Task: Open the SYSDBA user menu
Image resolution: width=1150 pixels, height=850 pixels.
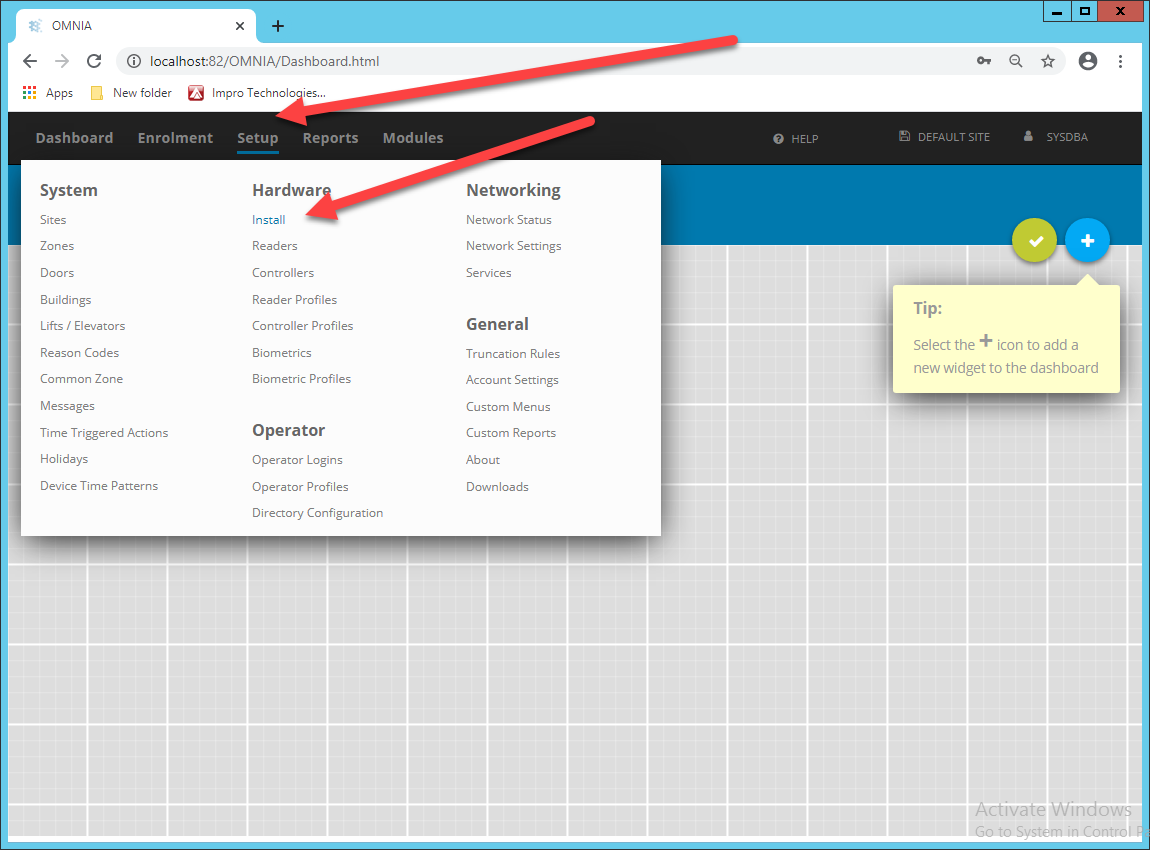Action: [1058, 137]
